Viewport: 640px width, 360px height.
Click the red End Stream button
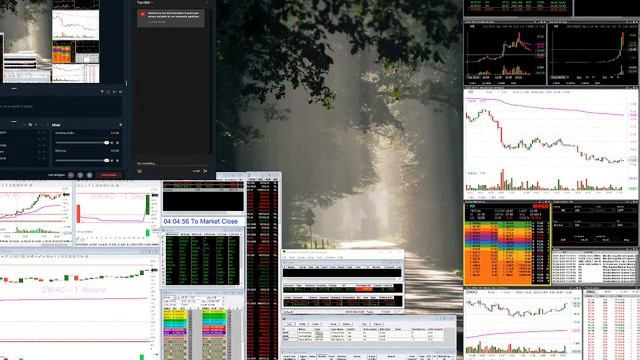click(x=109, y=175)
